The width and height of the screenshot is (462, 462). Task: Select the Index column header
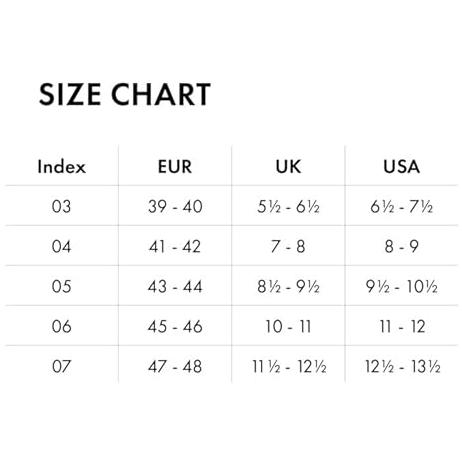click(62, 166)
